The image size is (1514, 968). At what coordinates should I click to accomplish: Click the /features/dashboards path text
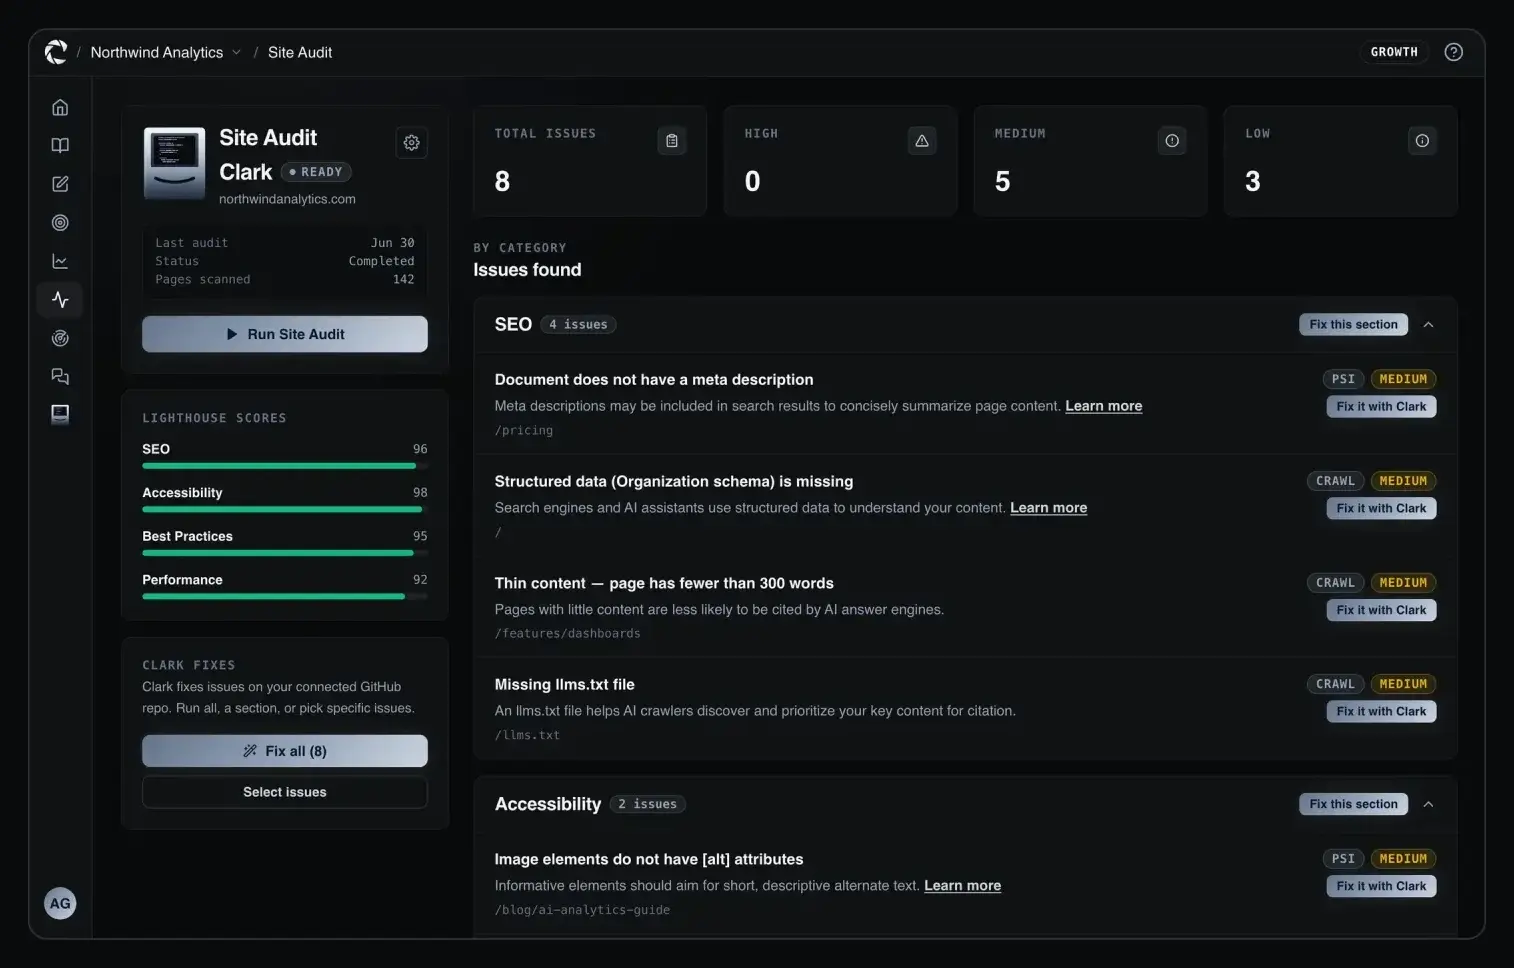pyautogui.click(x=567, y=634)
